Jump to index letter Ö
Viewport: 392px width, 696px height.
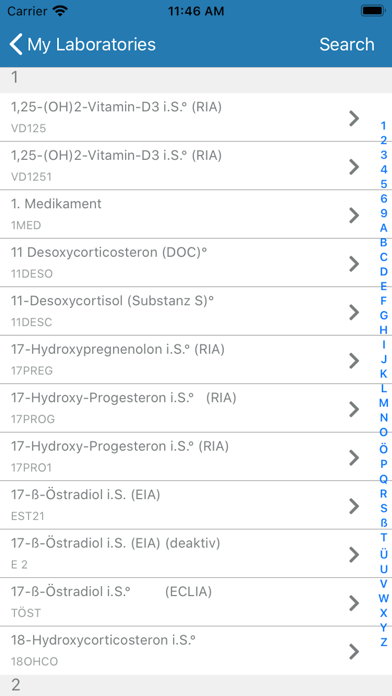point(384,449)
